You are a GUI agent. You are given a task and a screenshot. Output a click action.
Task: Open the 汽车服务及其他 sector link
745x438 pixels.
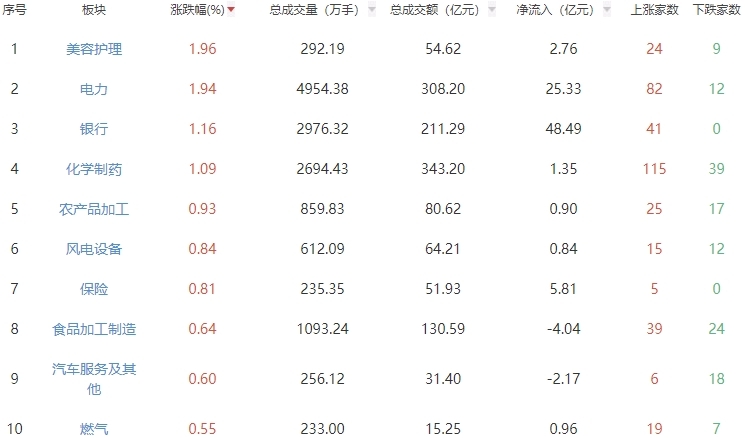[x=94, y=378]
